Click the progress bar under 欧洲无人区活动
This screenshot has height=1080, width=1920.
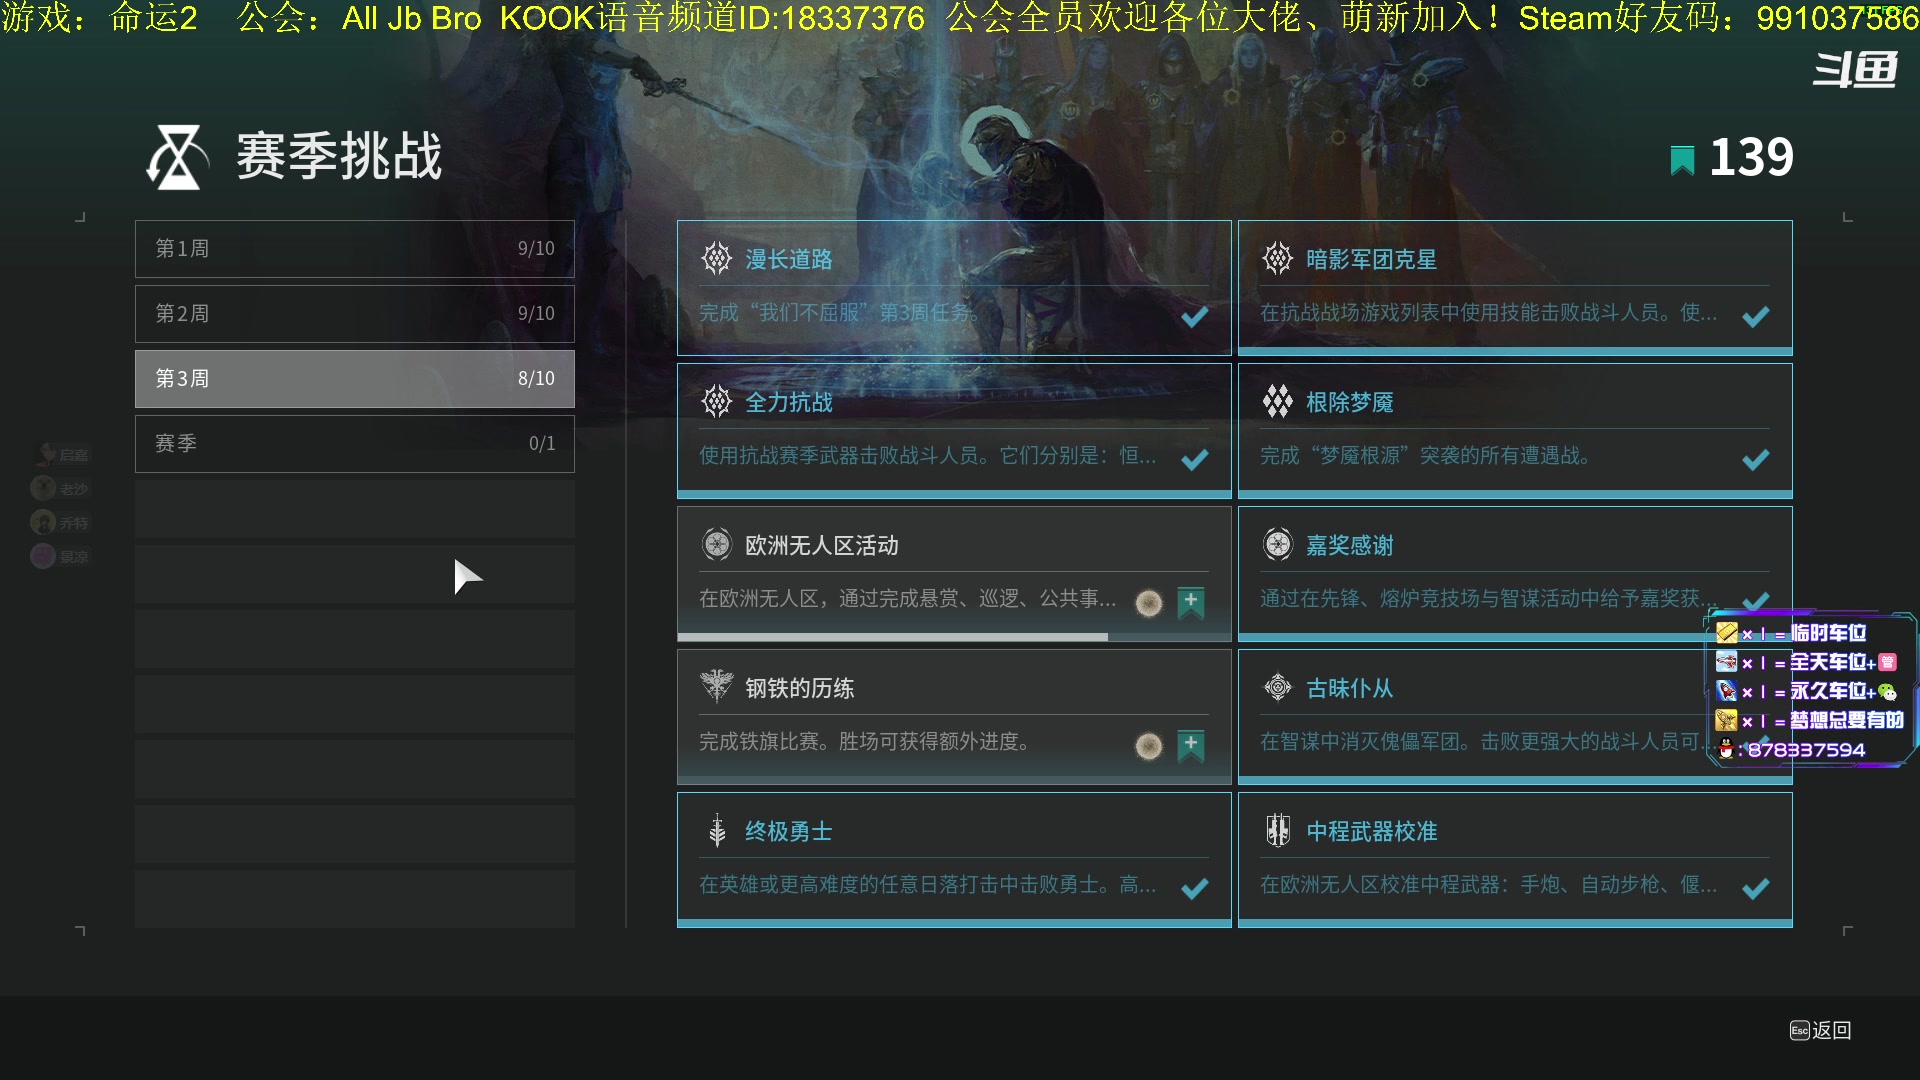point(954,637)
